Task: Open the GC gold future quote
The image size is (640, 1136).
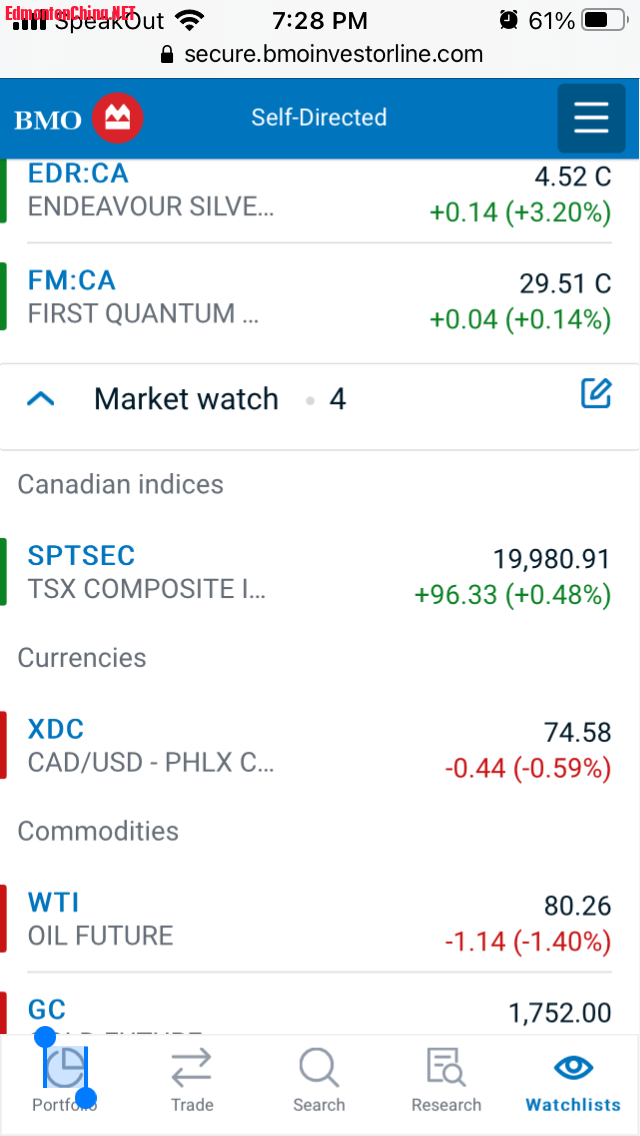Action: (47, 1009)
